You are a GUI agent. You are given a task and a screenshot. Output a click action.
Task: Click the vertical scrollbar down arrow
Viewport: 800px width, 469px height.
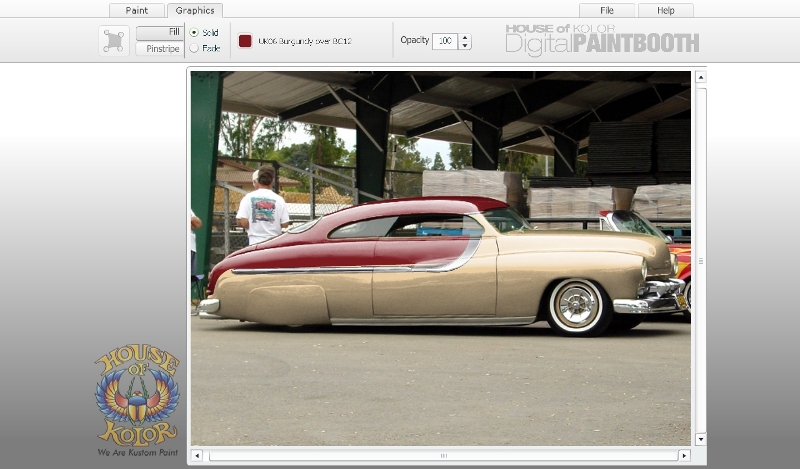tap(700, 439)
